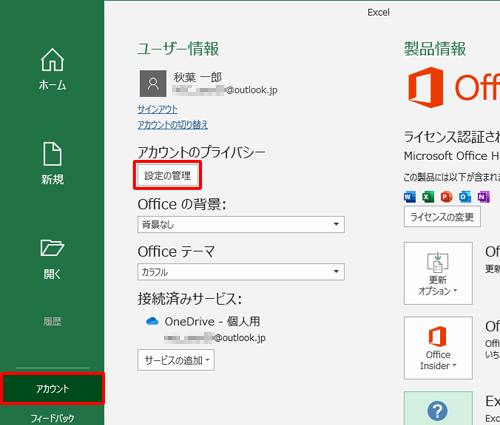Click the 秋葉 一郎 user name
Image resolution: width=500 pixels, height=425 pixels.
(198, 78)
